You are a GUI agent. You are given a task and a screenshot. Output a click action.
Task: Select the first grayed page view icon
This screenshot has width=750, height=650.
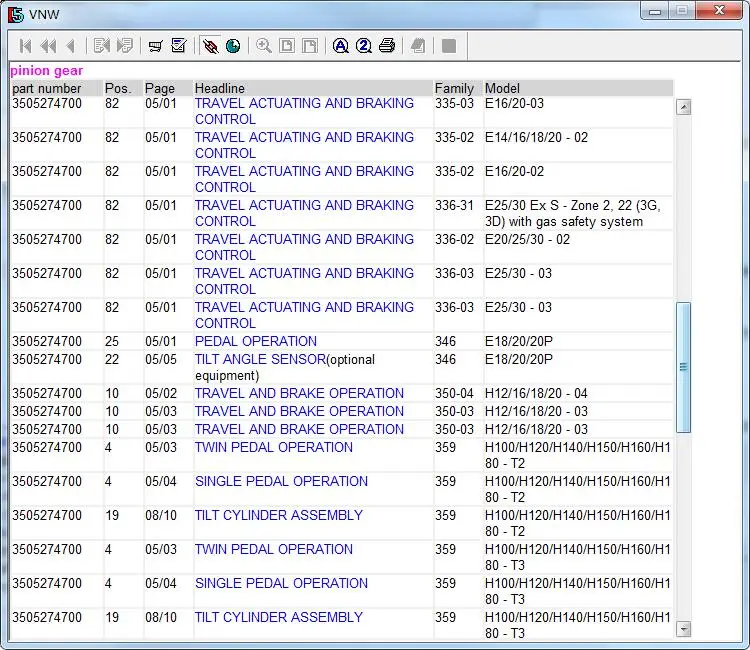click(x=287, y=46)
